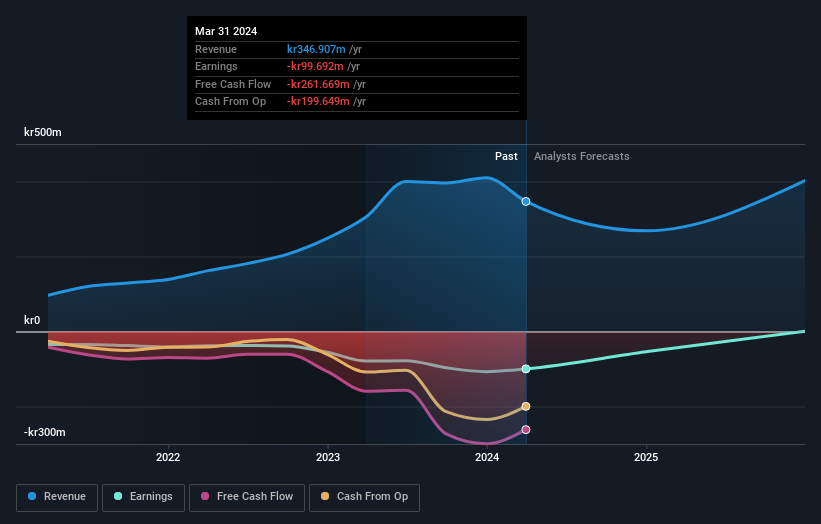This screenshot has width=821, height=524.
Task: Click the Earnings row label in tooltip
Action: point(216,66)
